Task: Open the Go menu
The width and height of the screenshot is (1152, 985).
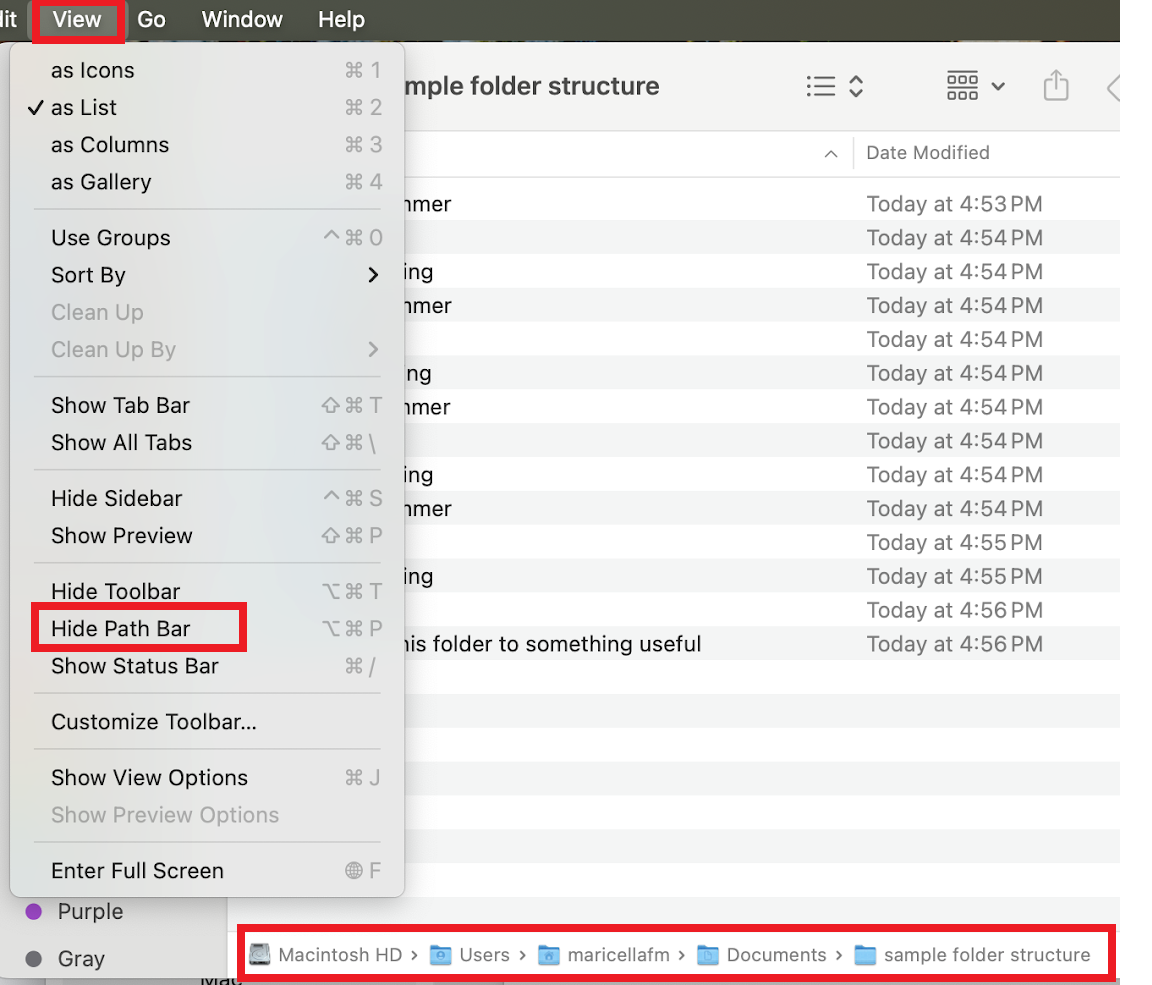Action: tap(151, 19)
